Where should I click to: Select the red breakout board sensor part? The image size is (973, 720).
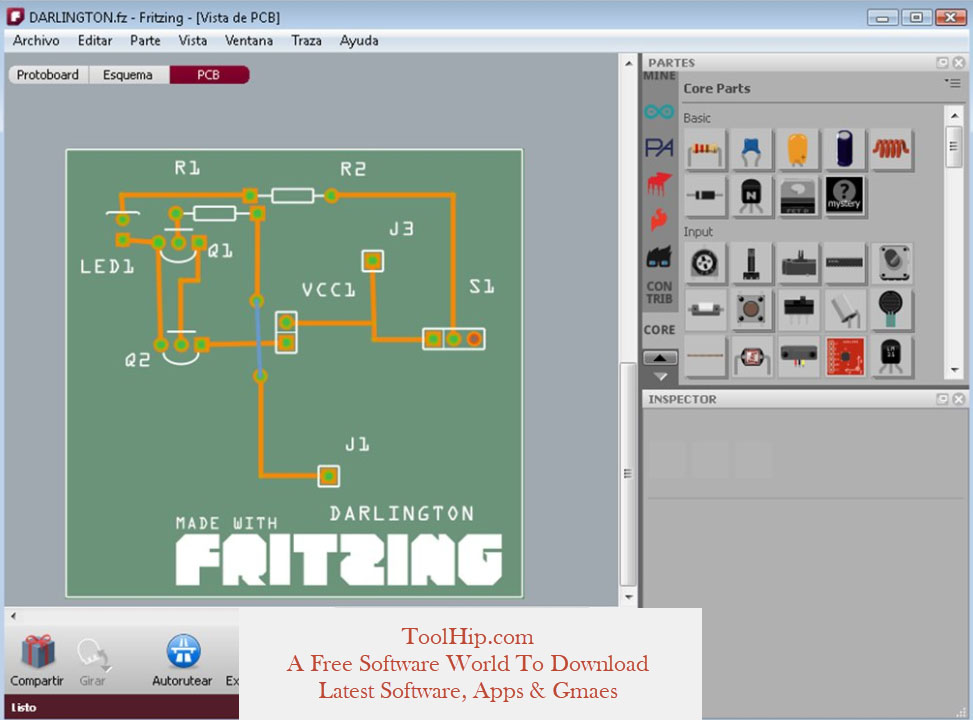[845, 356]
